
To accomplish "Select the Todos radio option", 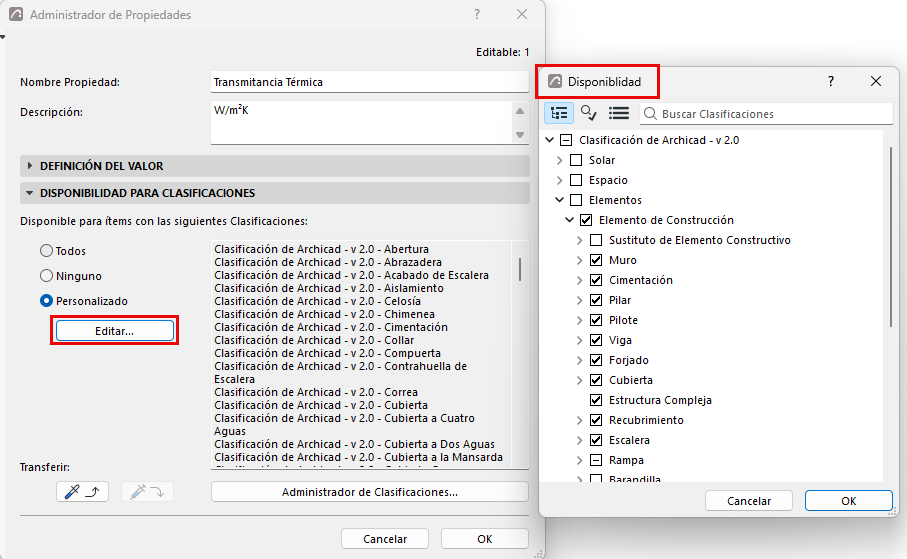I will pos(46,251).
